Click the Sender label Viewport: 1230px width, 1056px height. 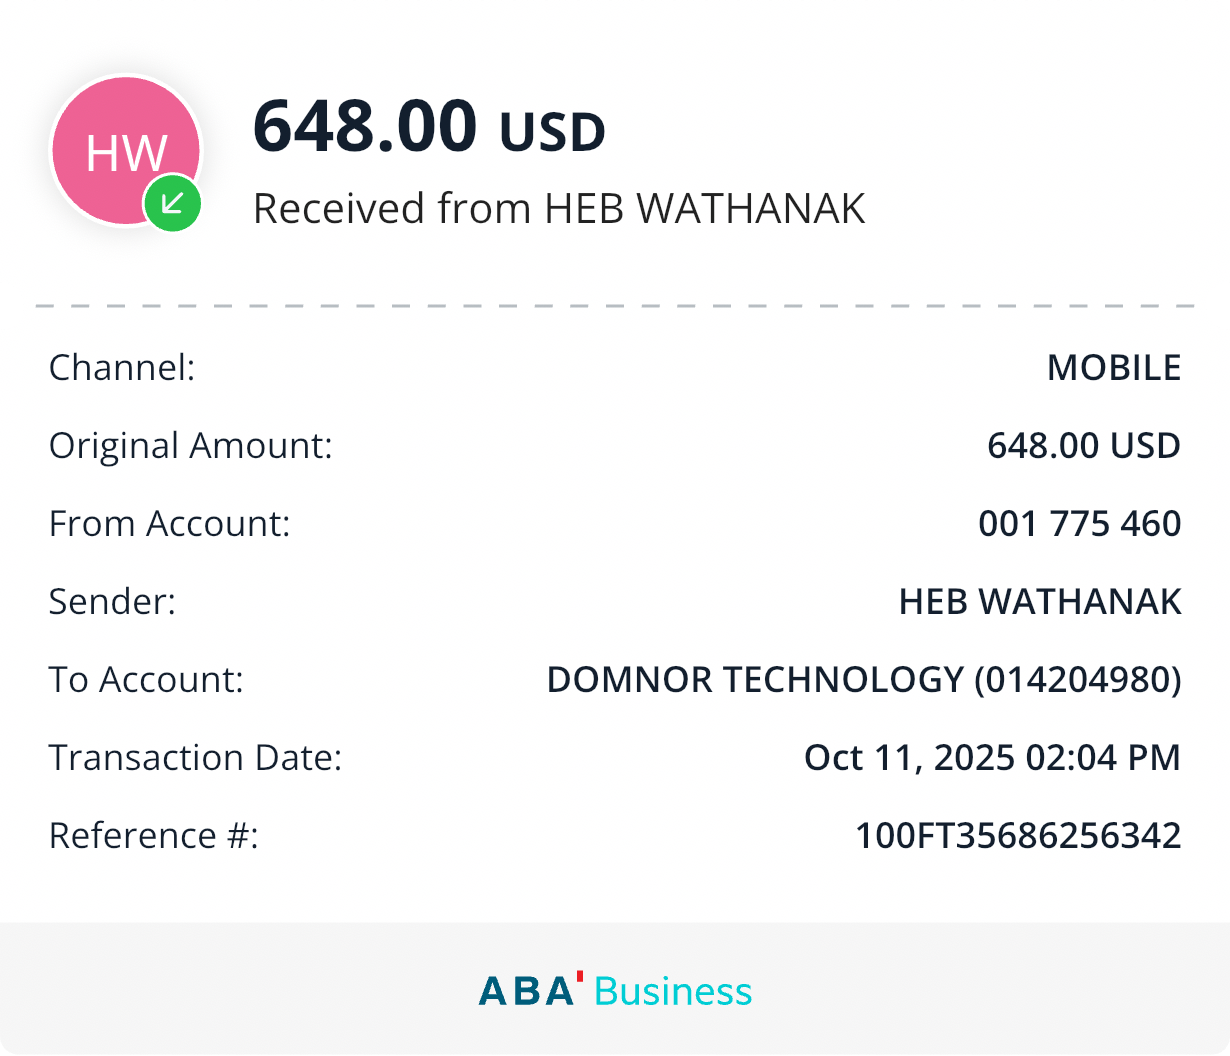pos(112,602)
